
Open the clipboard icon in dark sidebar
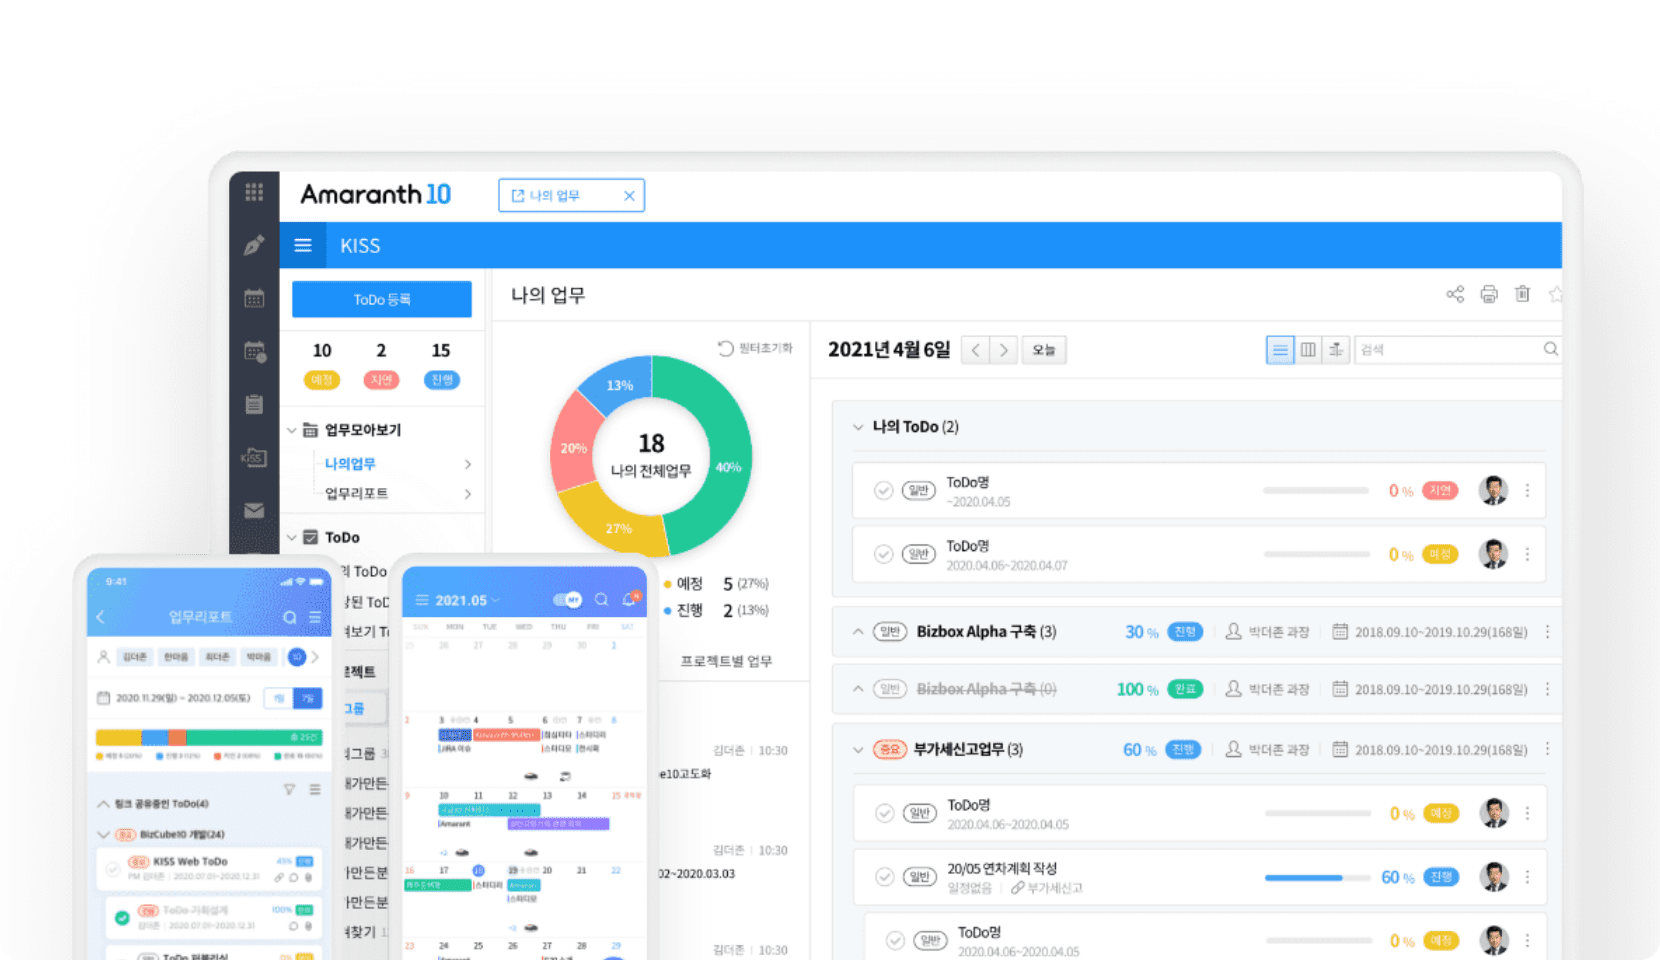pyautogui.click(x=254, y=404)
